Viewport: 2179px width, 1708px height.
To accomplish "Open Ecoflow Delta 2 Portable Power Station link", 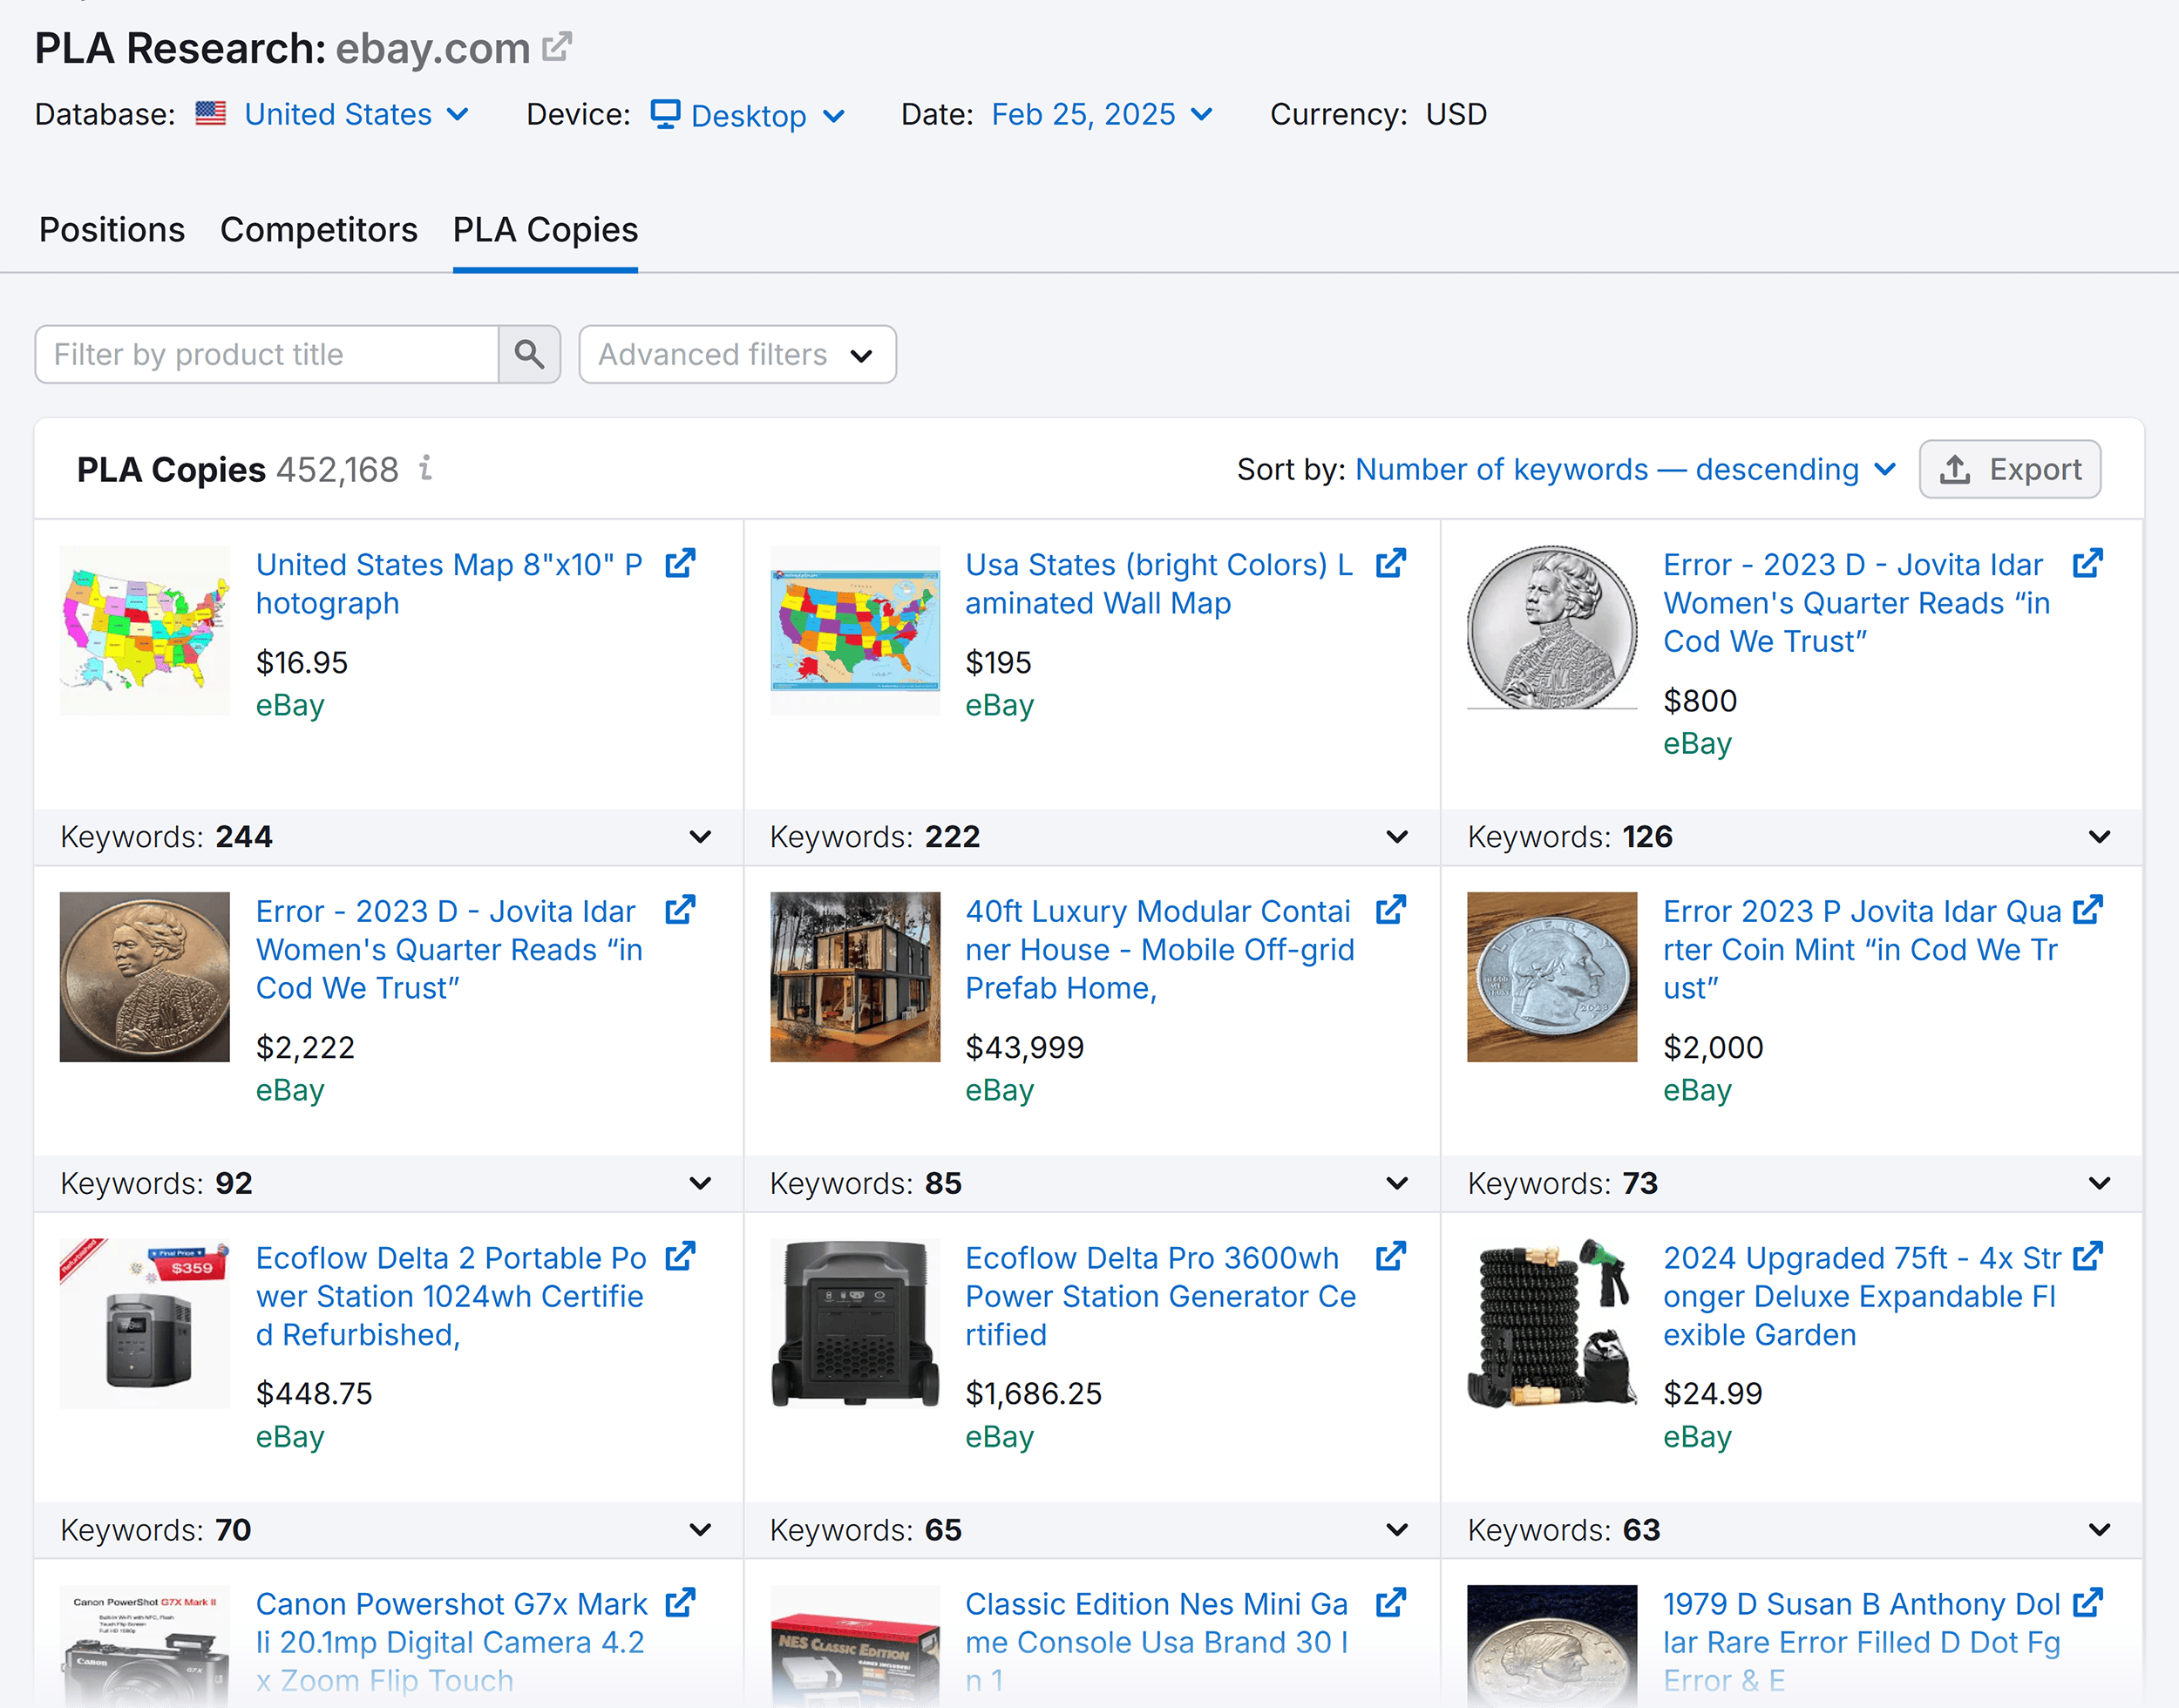I will click(451, 1296).
